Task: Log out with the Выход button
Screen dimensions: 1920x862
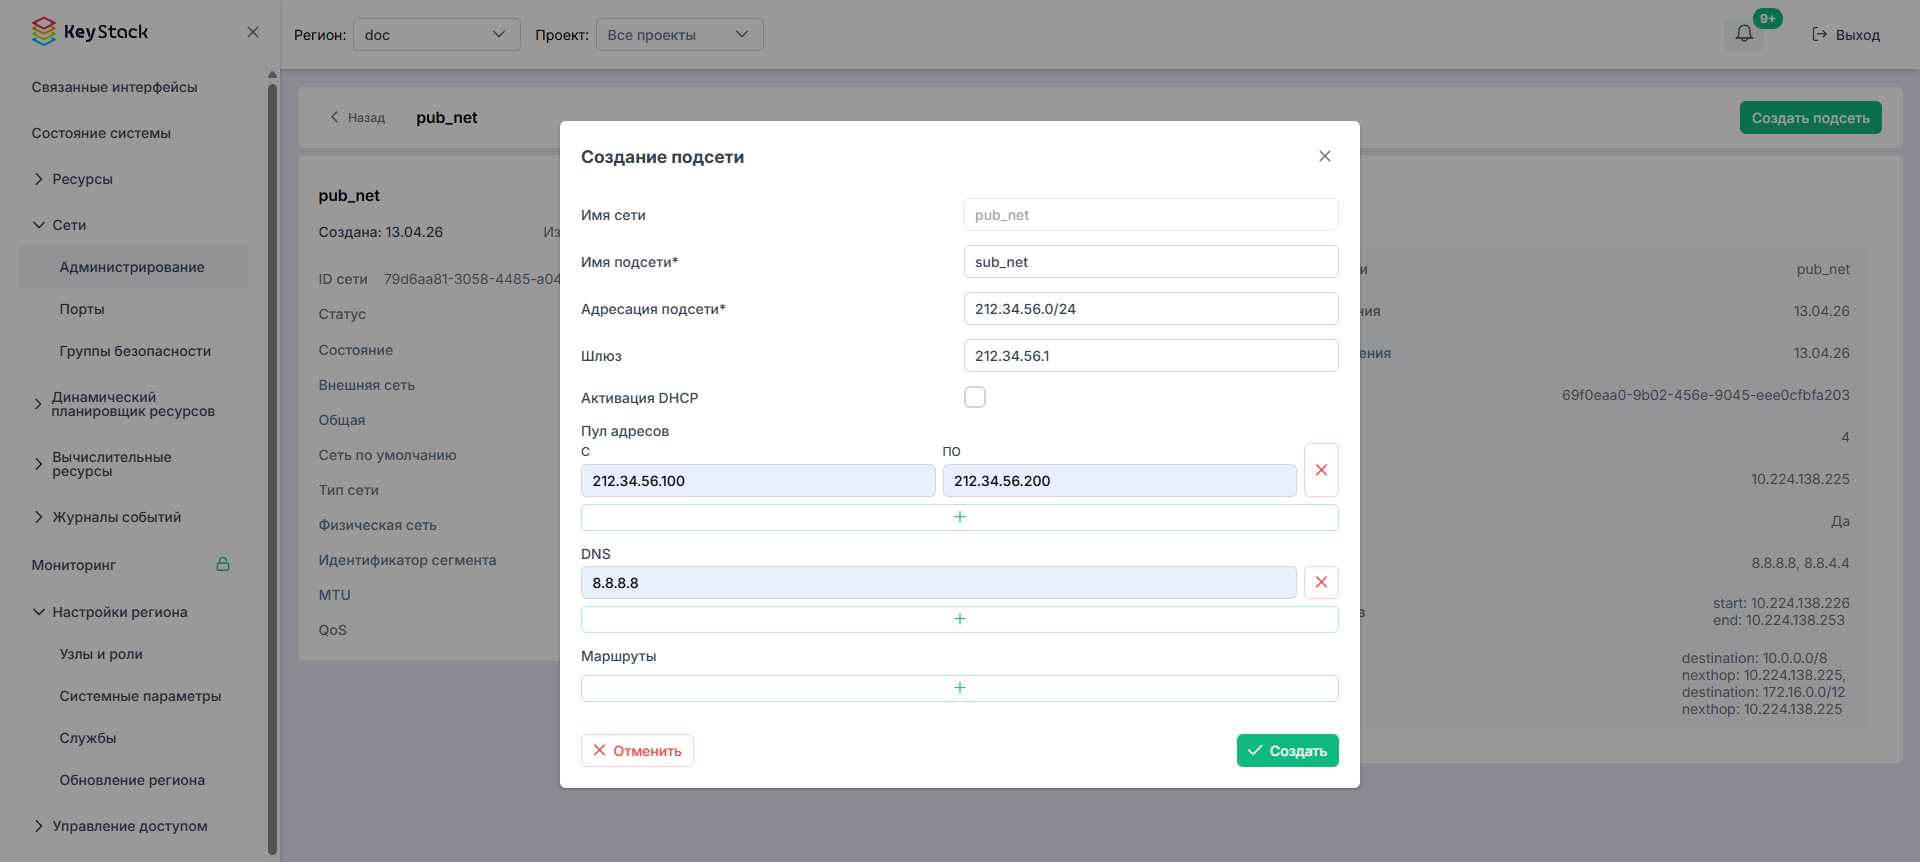Action: (1846, 35)
